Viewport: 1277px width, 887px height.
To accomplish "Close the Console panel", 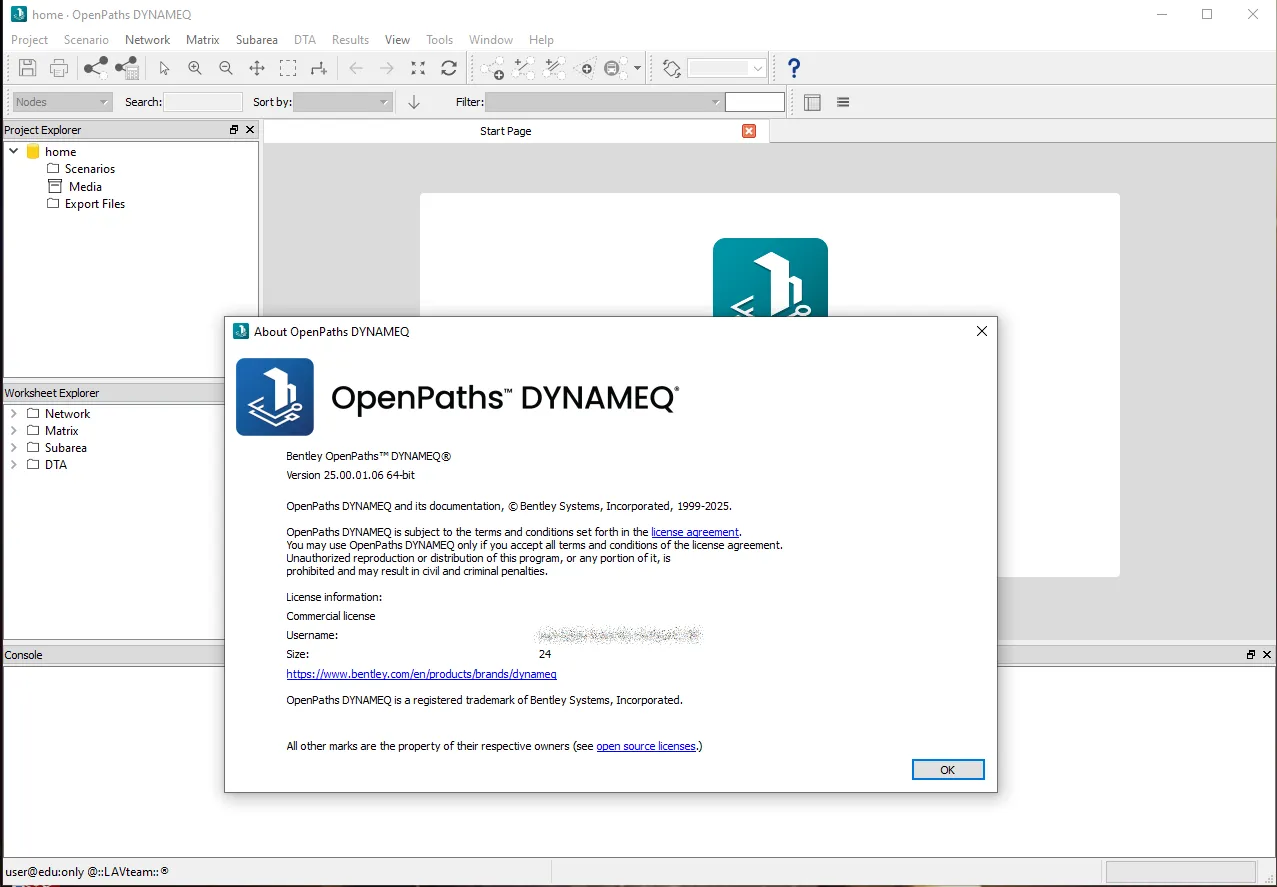I will tap(1267, 655).
